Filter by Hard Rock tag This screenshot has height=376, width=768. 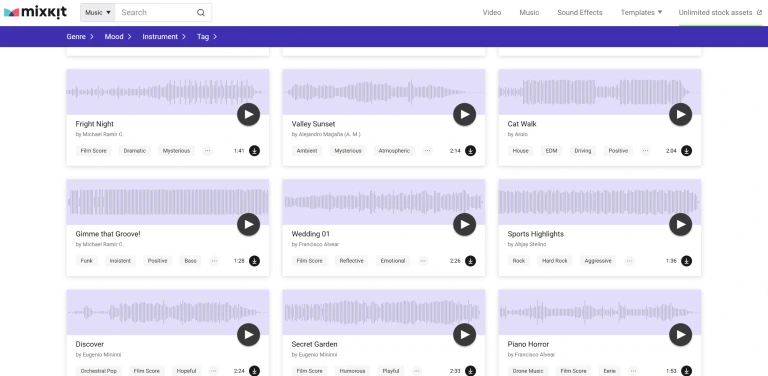pos(554,261)
